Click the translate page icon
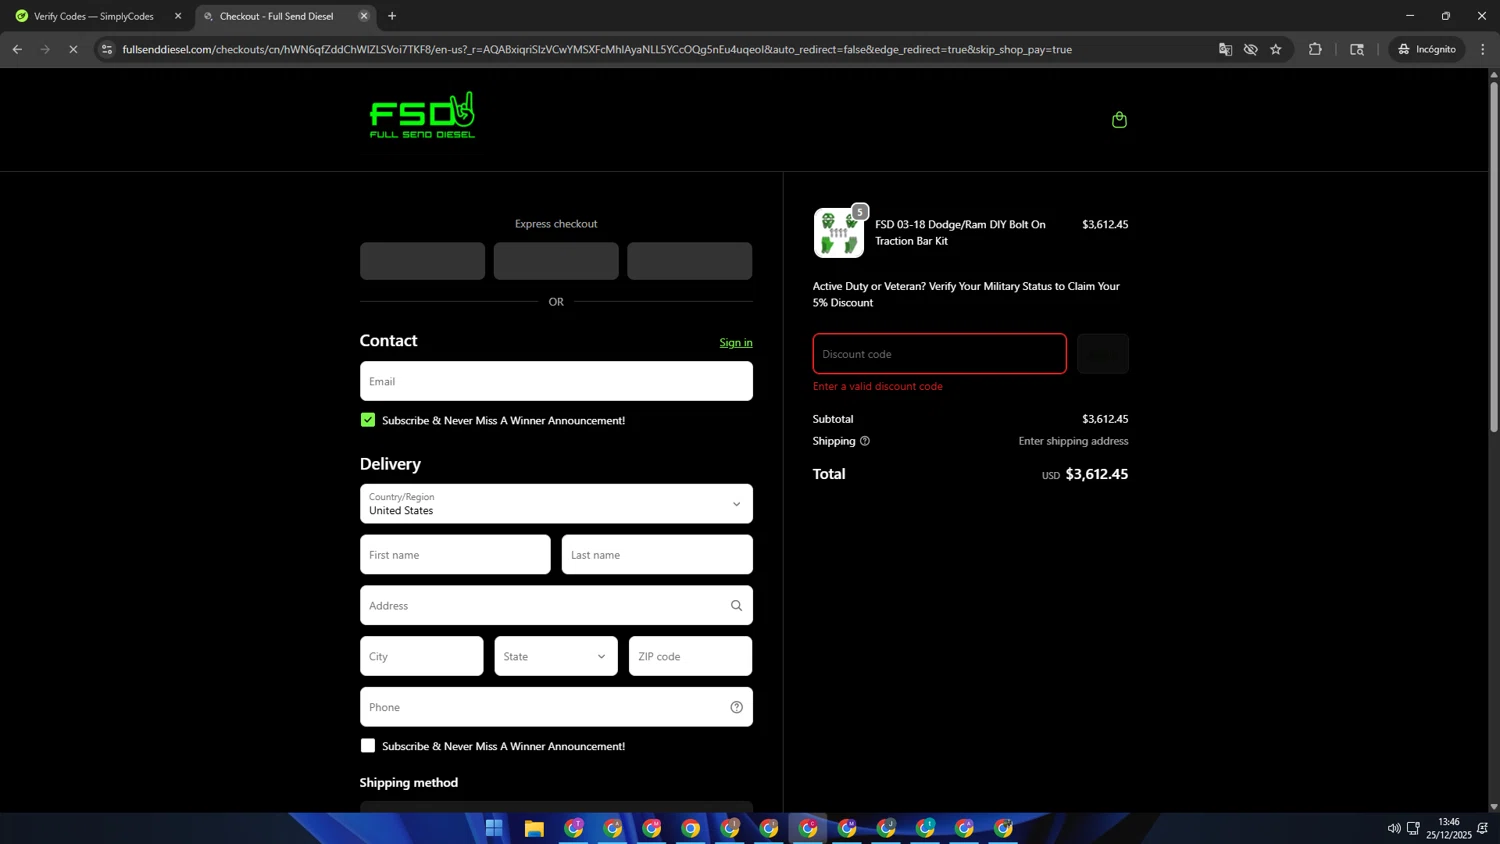Image resolution: width=1500 pixels, height=844 pixels. coord(1225,49)
